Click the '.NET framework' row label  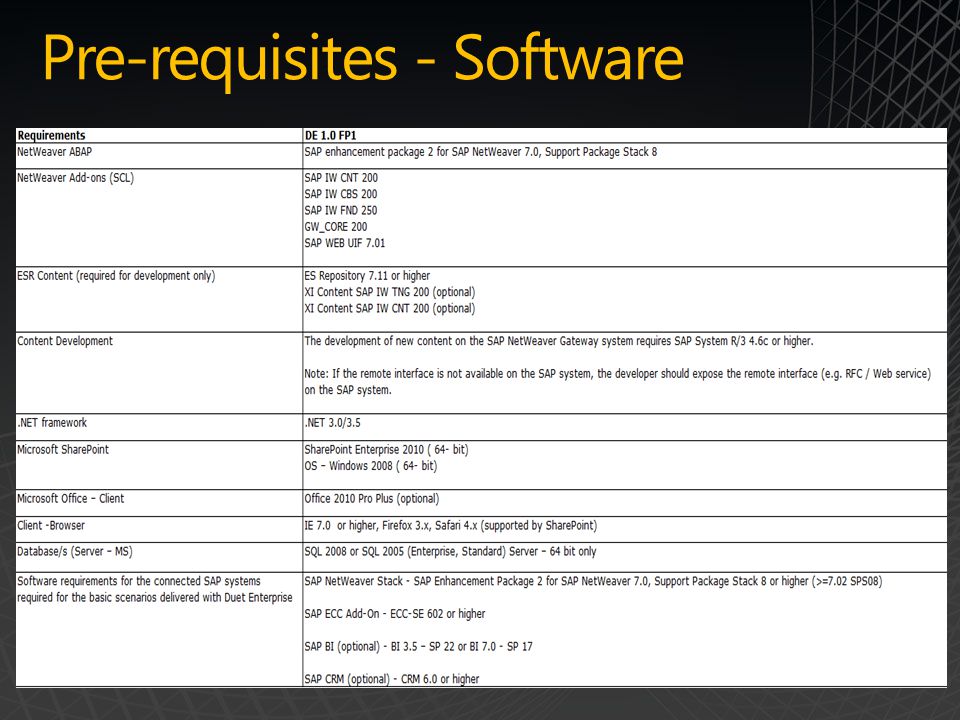click(x=52, y=423)
